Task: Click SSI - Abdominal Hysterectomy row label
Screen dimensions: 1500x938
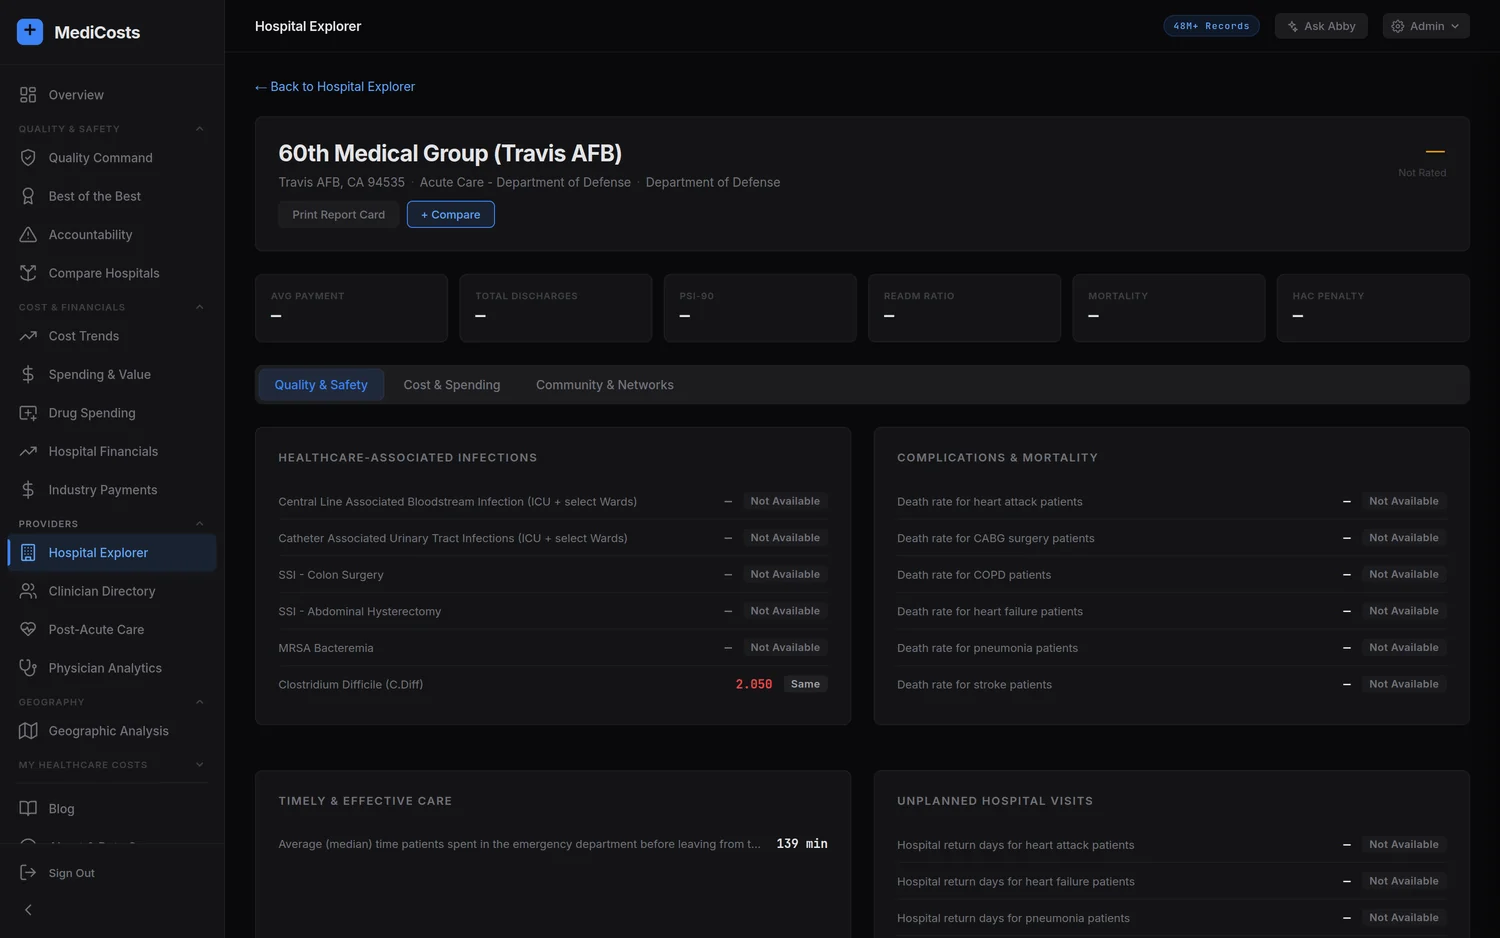Action: pos(360,612)
